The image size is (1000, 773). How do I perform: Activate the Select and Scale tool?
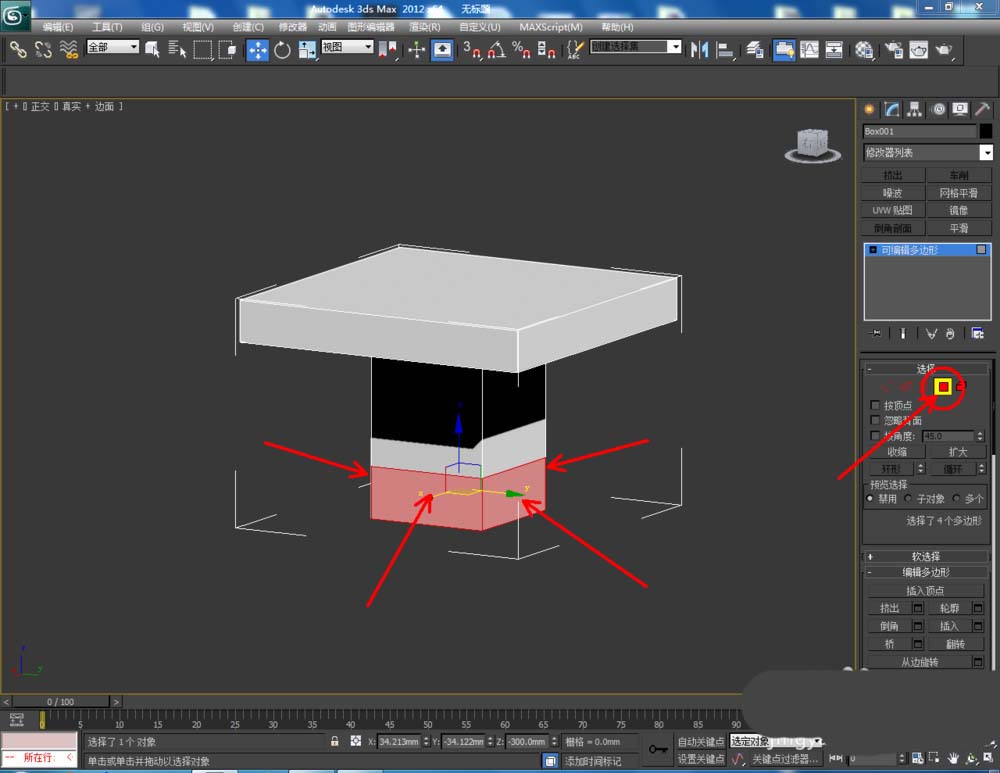(x=307, y=50)
